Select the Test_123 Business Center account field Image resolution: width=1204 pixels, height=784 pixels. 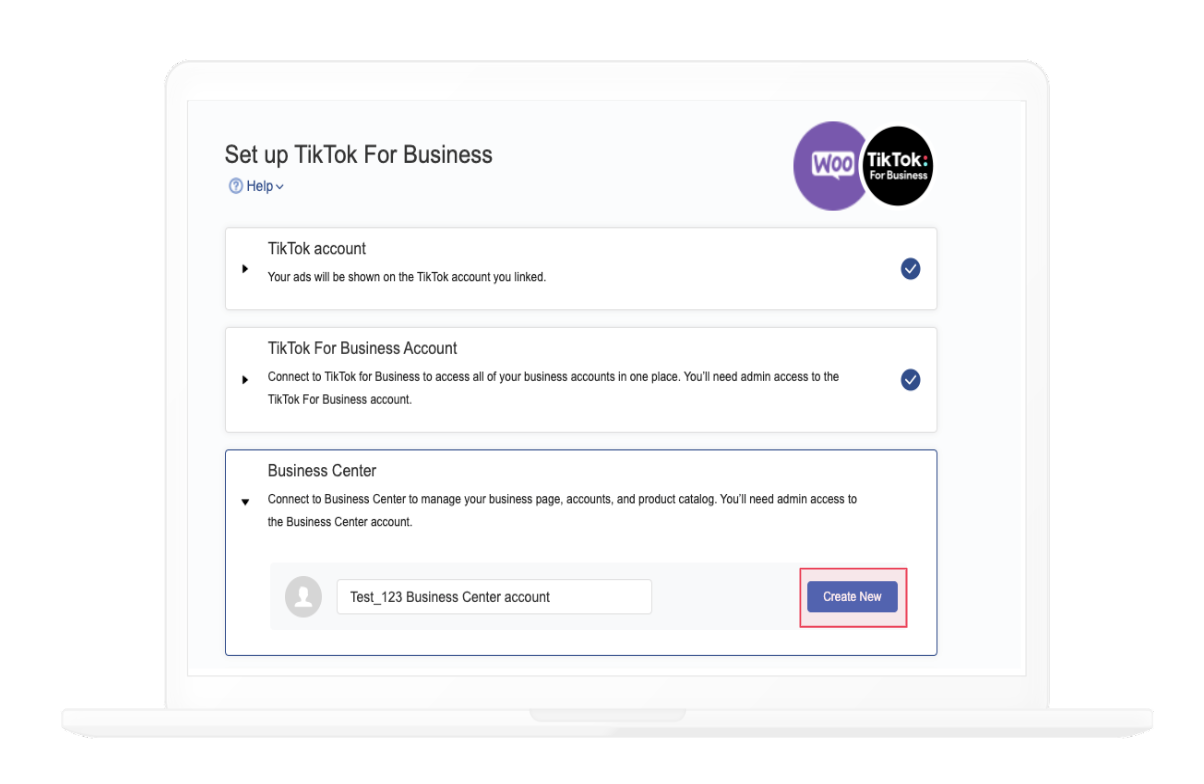[494, 597]
